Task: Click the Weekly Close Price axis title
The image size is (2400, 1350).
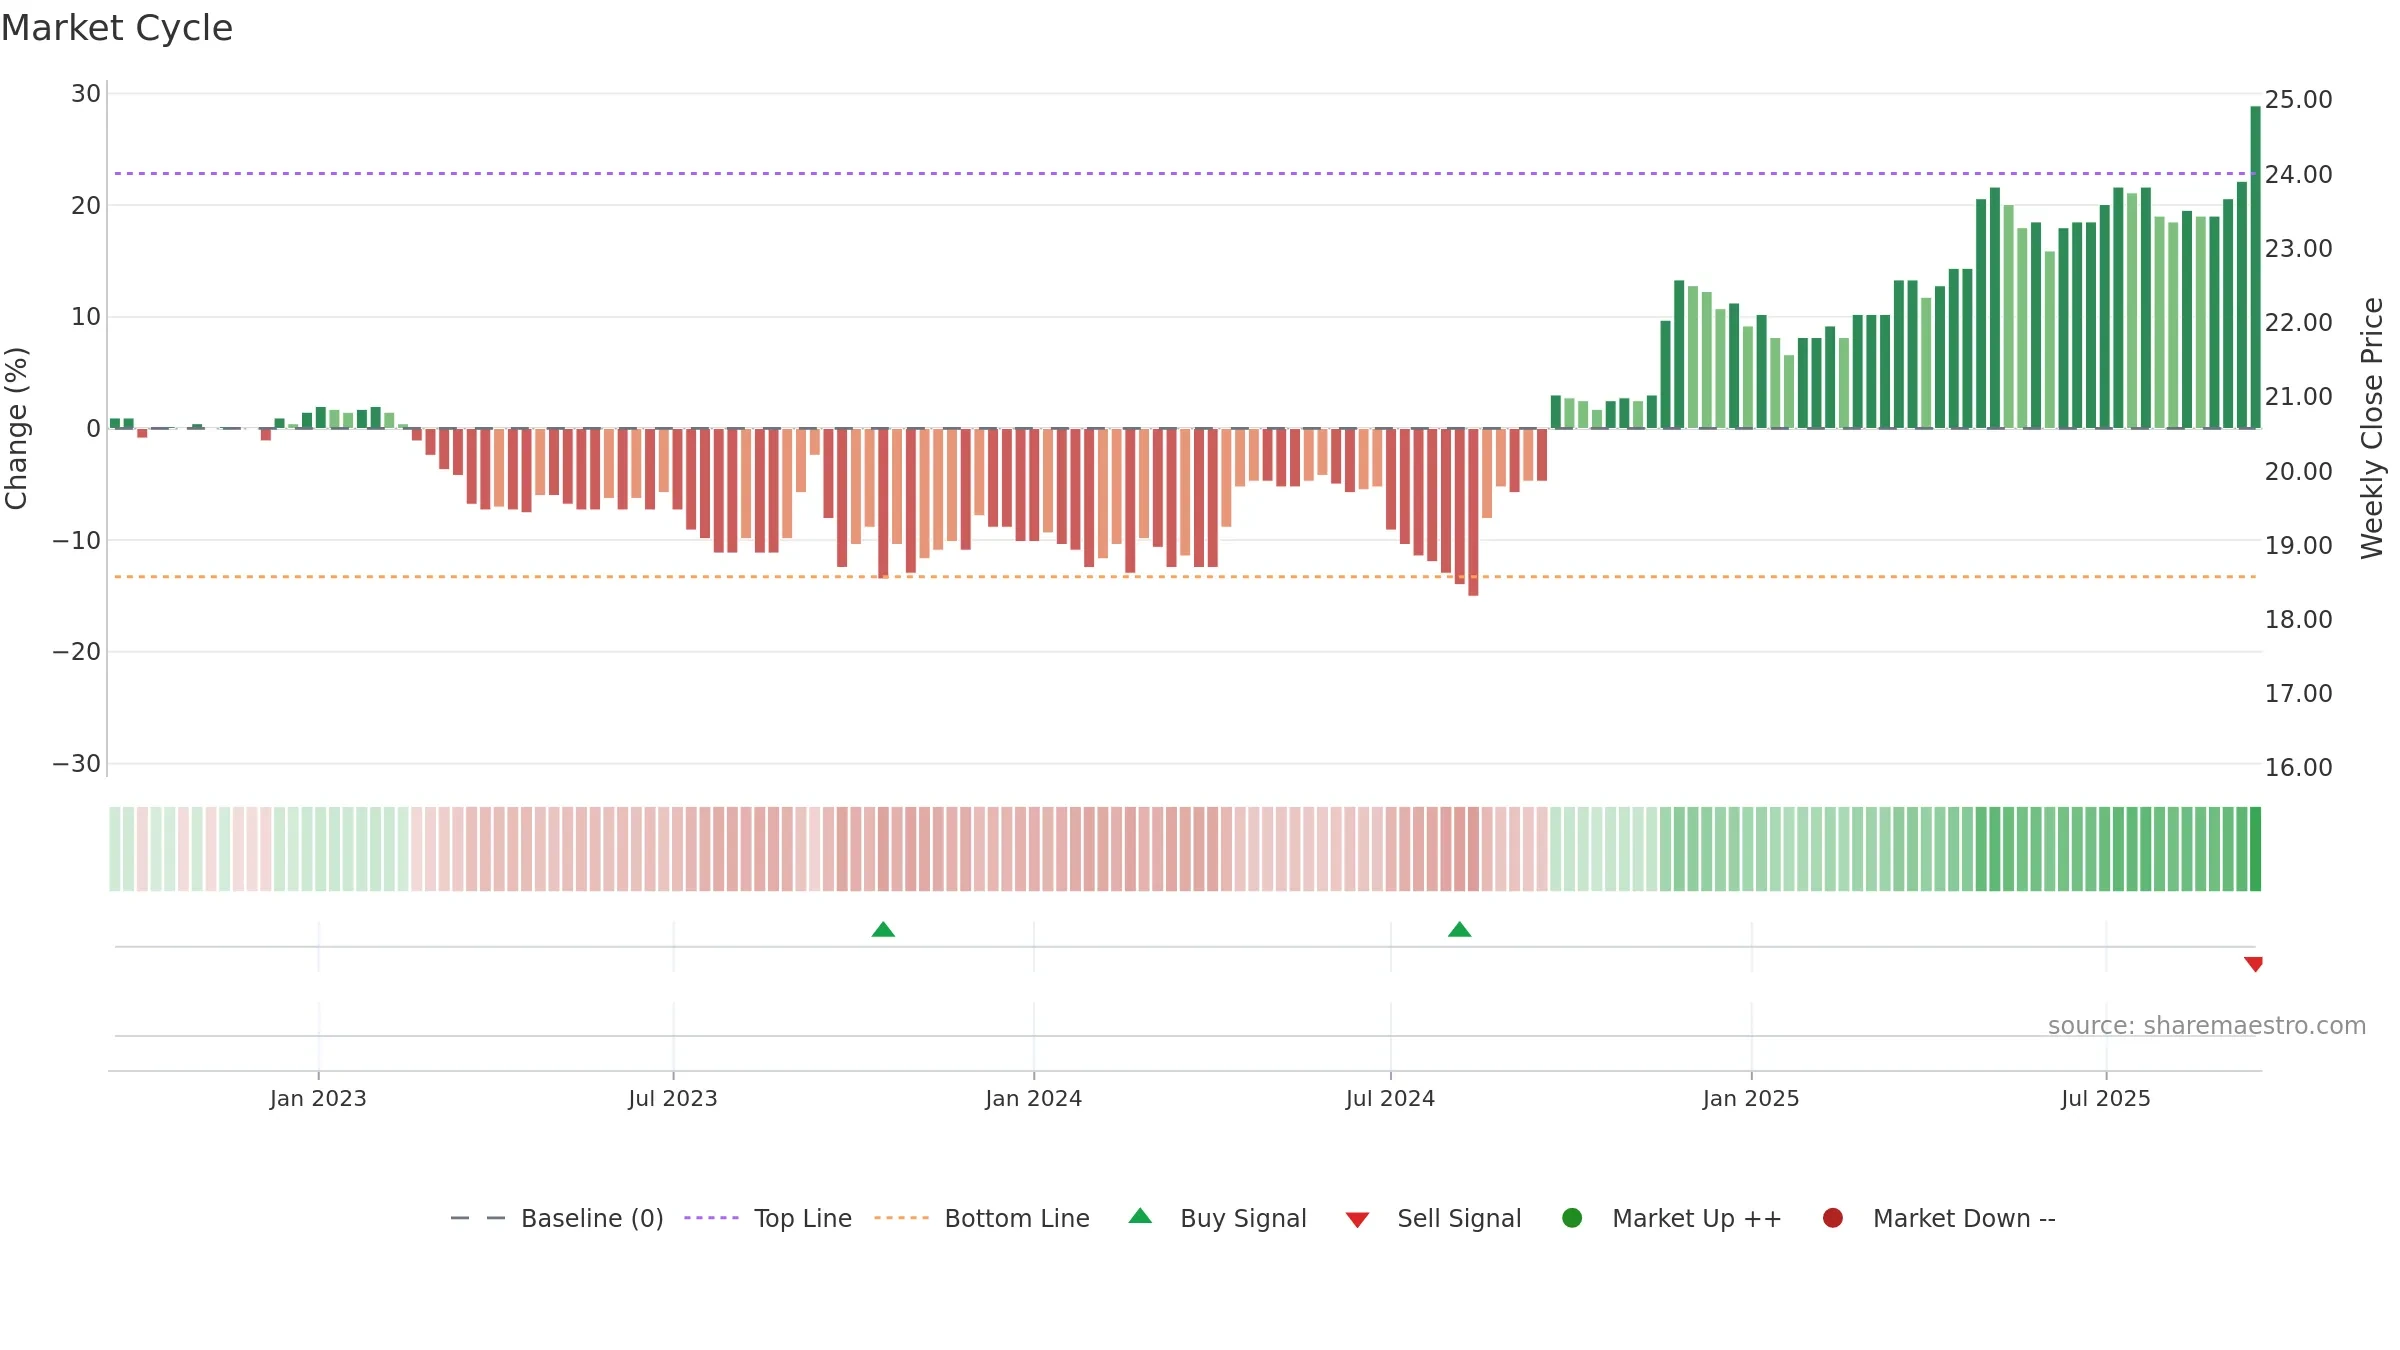Action: coord(2372,428)
